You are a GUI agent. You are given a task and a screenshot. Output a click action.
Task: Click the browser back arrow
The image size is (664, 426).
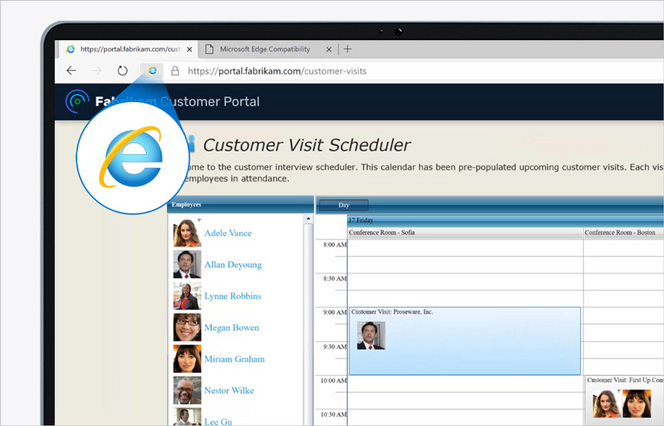(71, 71)
